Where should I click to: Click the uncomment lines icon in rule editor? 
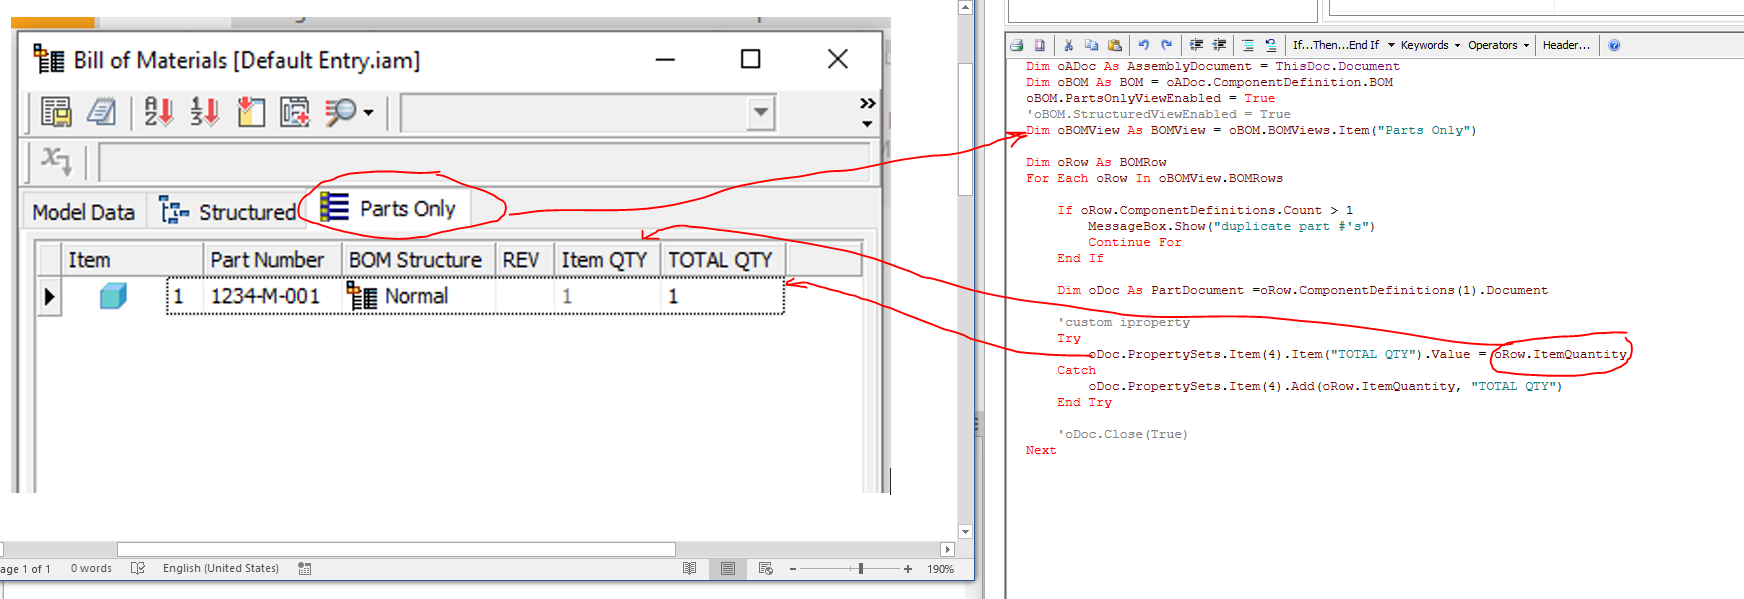(x=1271, y=45)
